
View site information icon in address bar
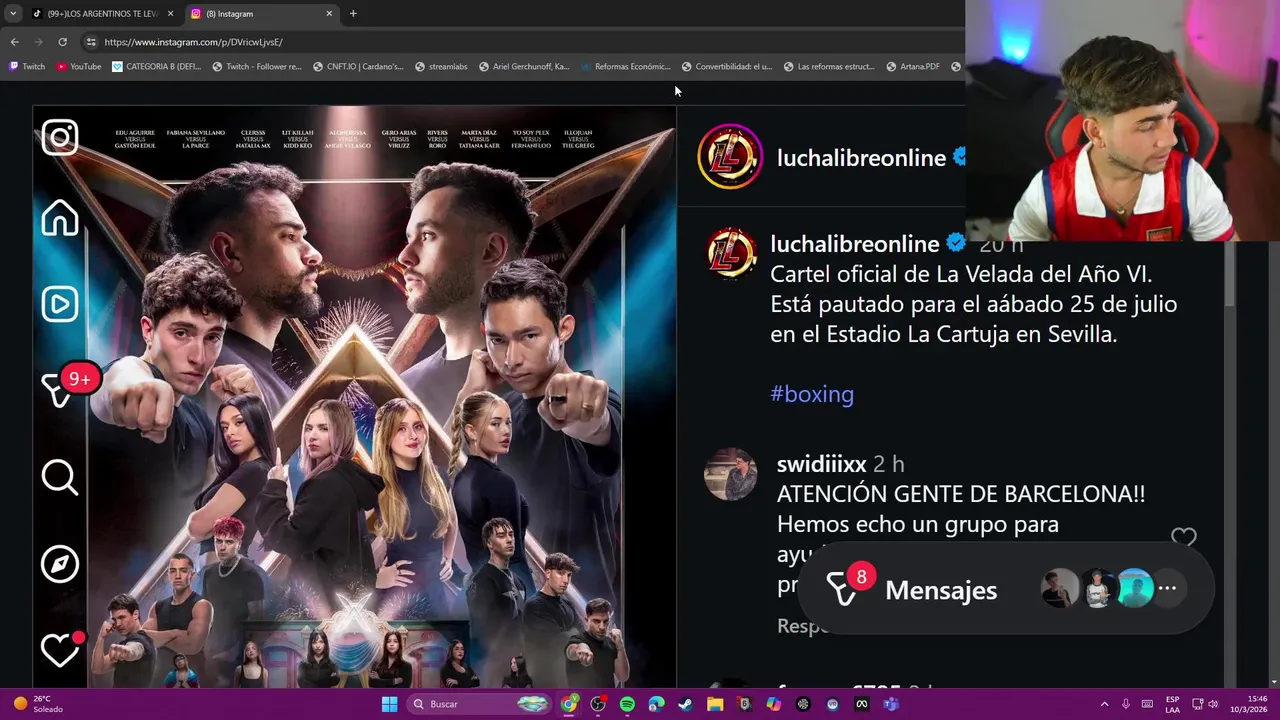point(91,42)
